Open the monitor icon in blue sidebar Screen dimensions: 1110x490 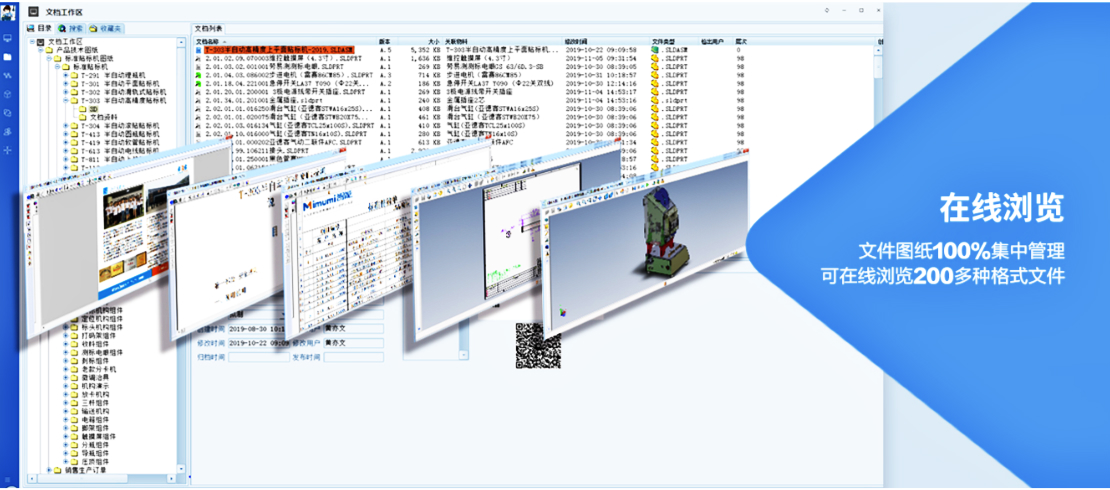click(x=8, y=38)
